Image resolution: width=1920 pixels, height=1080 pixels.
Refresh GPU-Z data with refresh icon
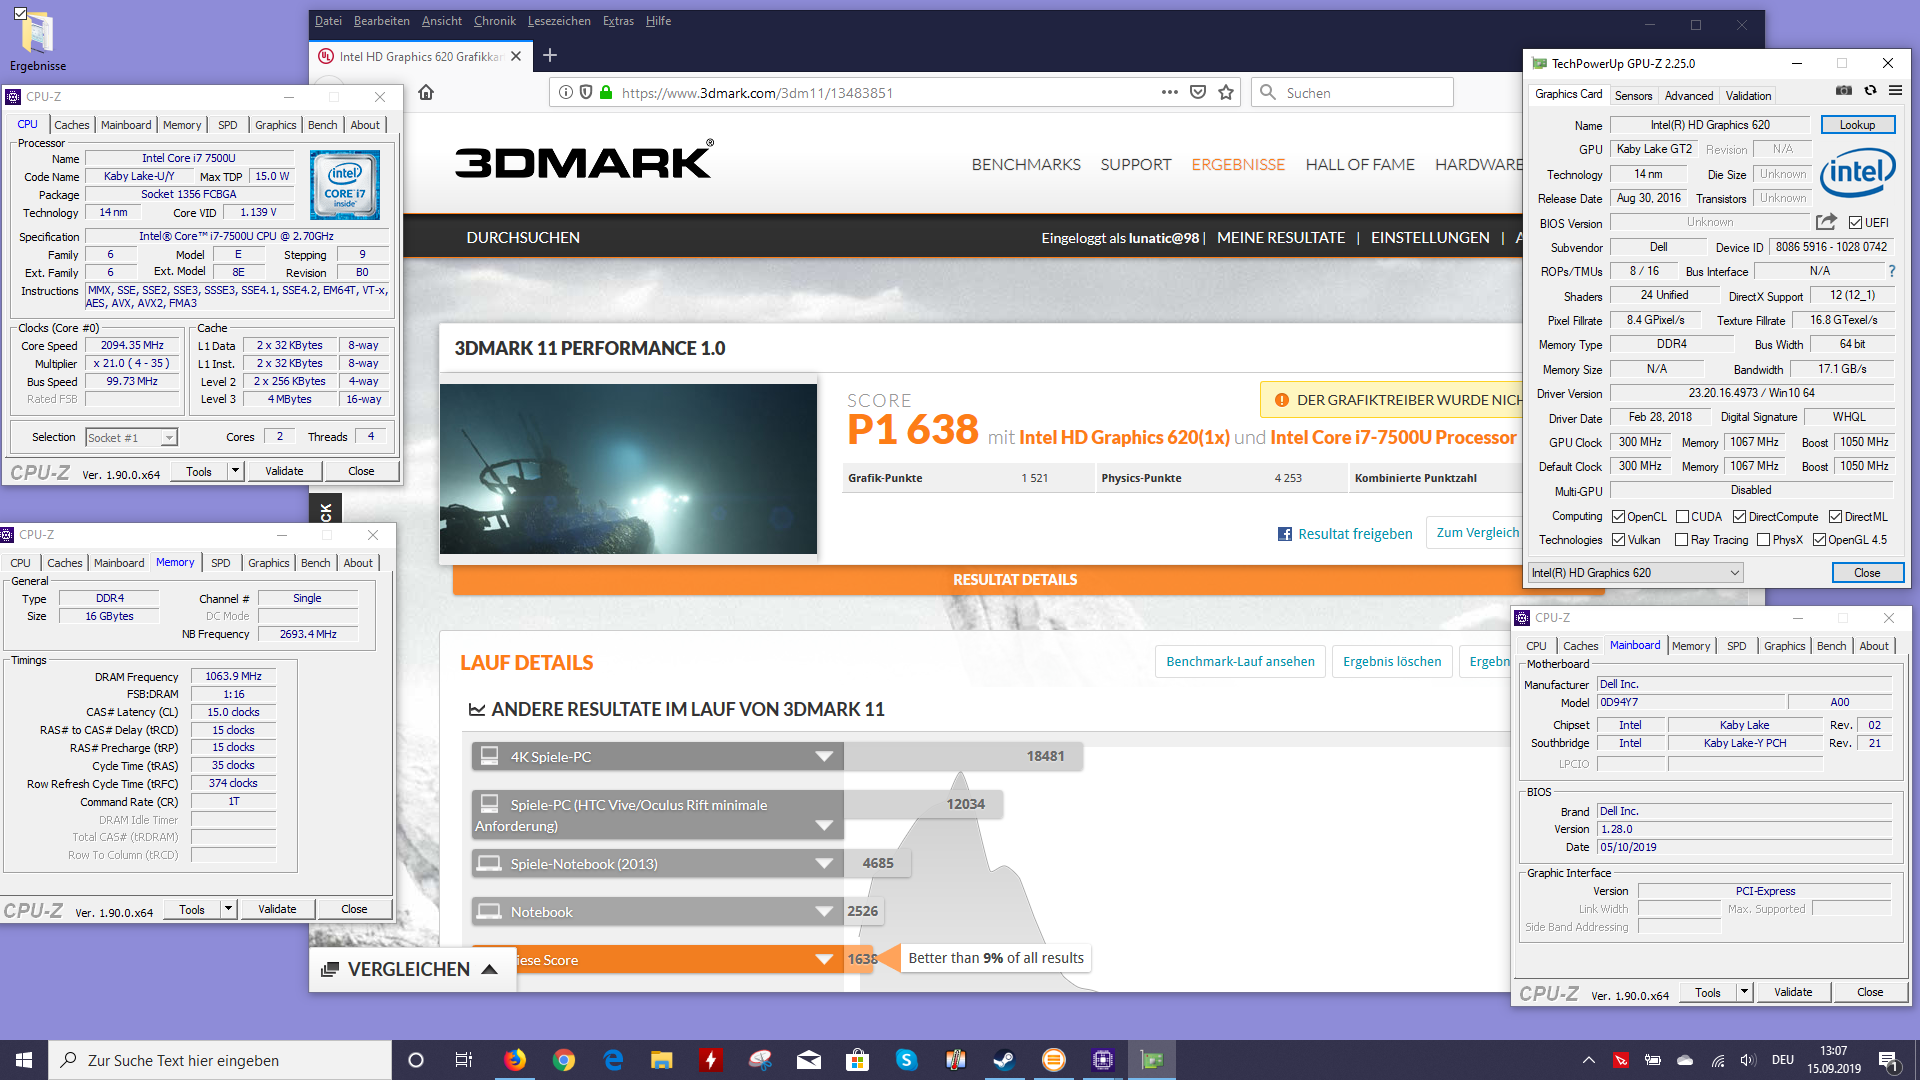pyautogui.click(x=1870, y=91)
